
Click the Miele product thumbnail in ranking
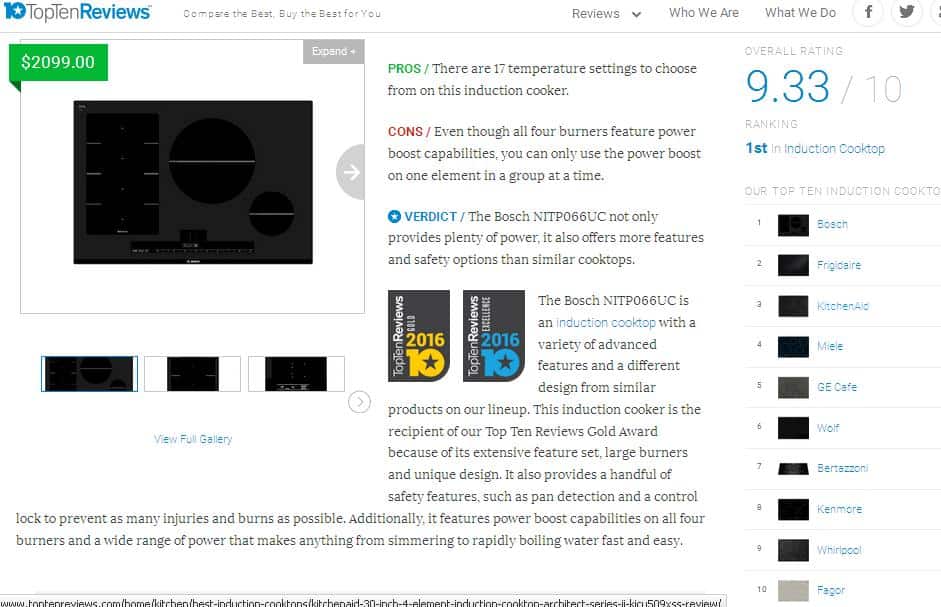793,347
